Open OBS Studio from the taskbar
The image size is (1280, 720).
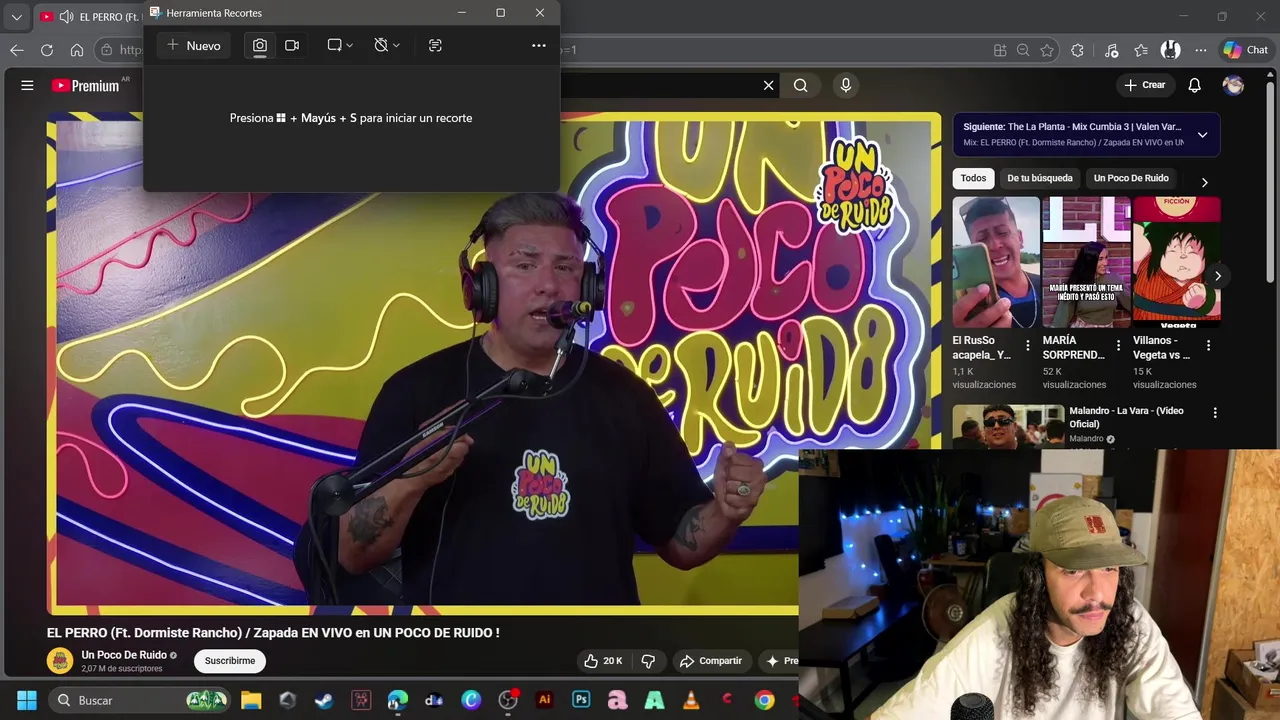point(508,700)
